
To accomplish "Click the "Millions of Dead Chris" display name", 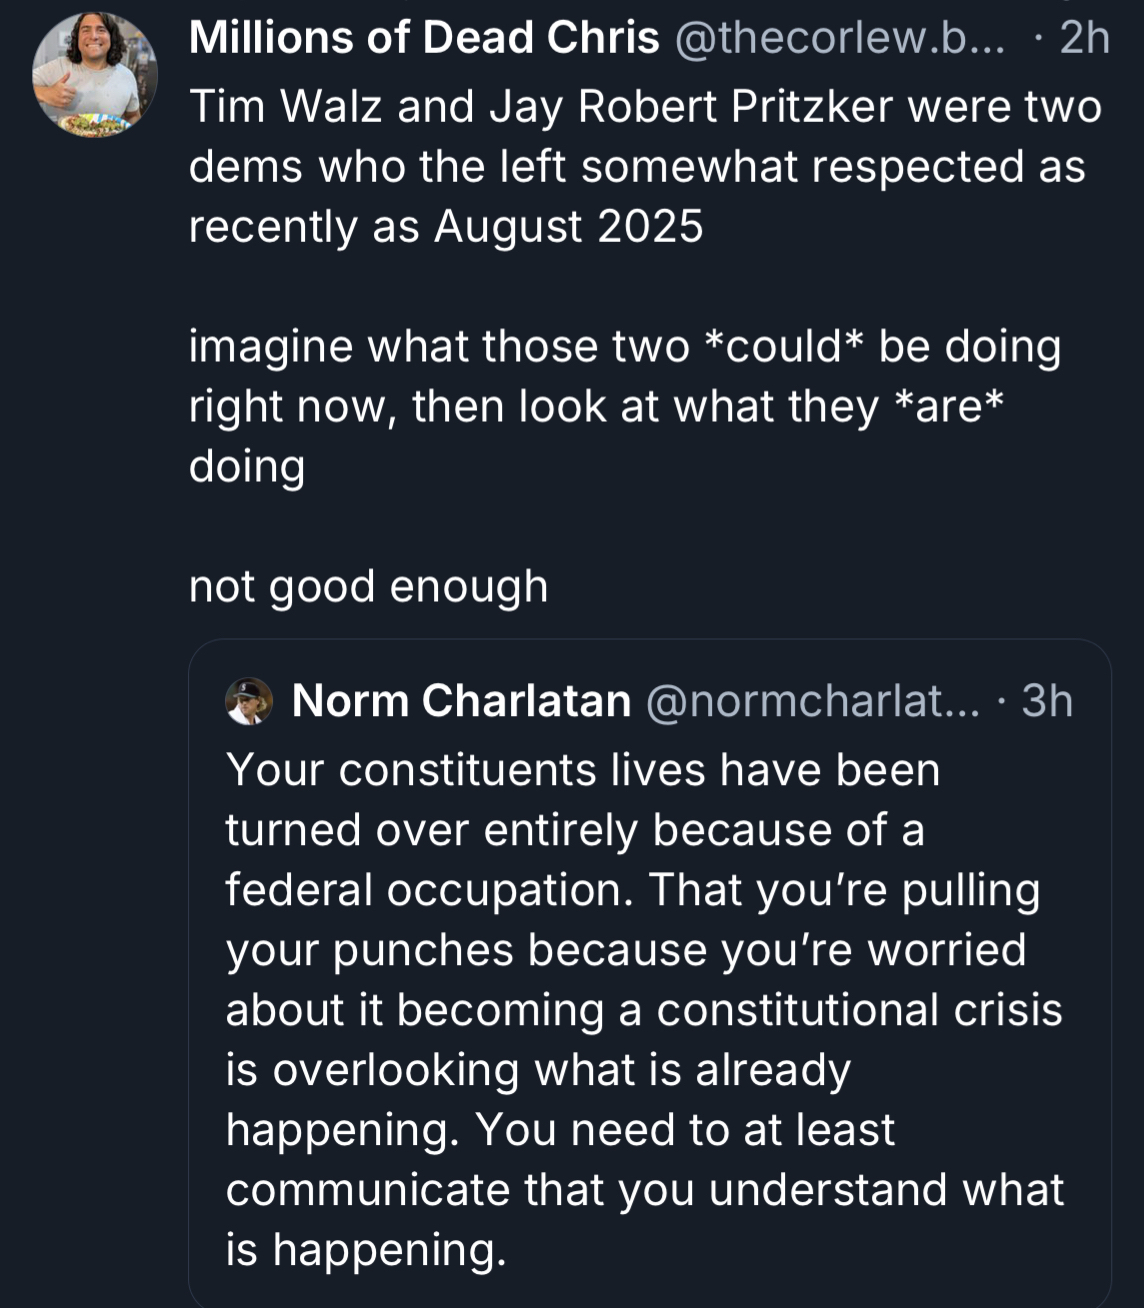I will pos(424,38).
